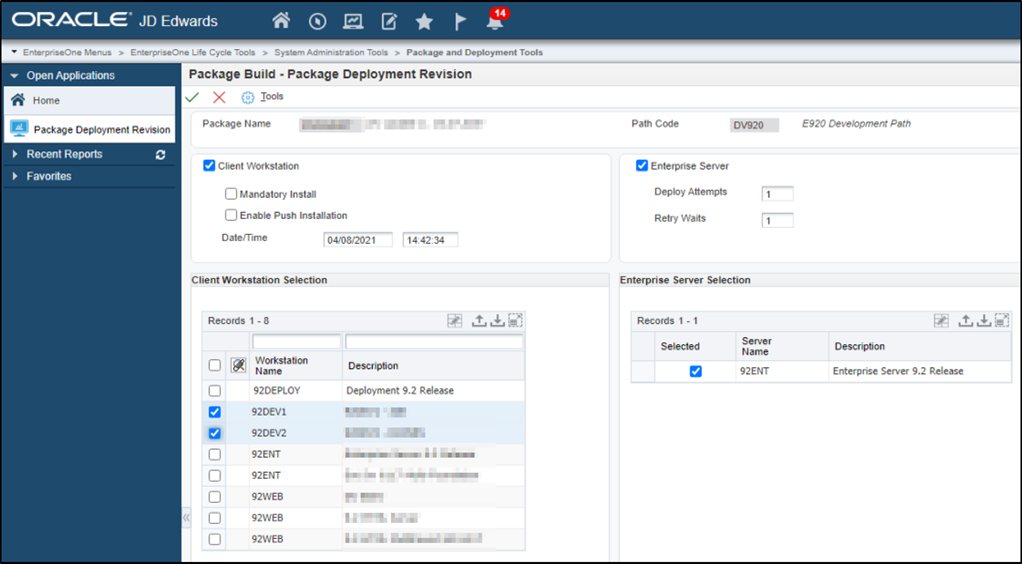The height and width of the screenshot is (564, 1022).
Task: Open Favorites star icon in top bar
Action: click(424, 22)
